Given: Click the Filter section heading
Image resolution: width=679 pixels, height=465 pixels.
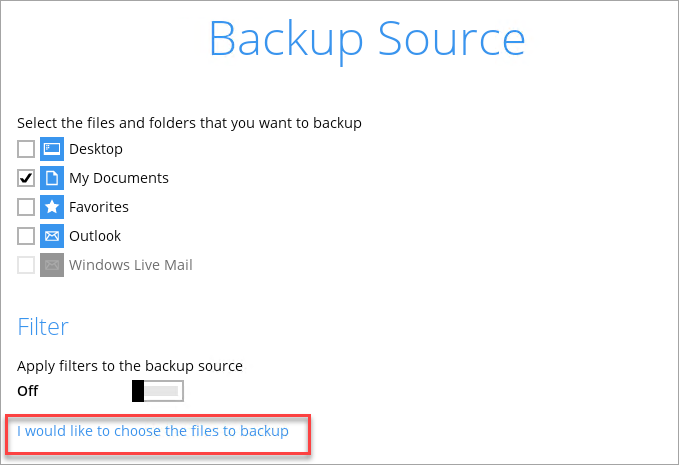Looking at the screenshot, I should point(43,326).
